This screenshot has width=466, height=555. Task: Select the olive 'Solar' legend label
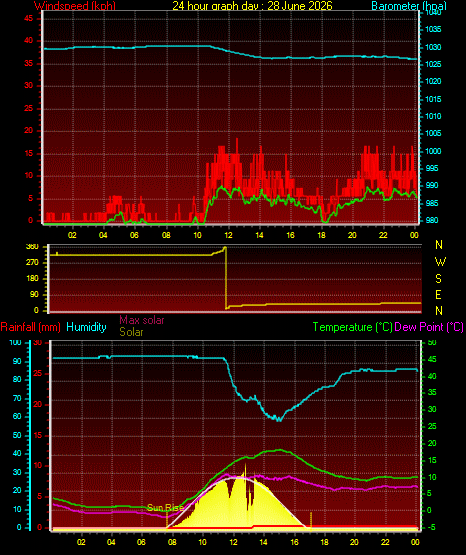click(131, 332)
